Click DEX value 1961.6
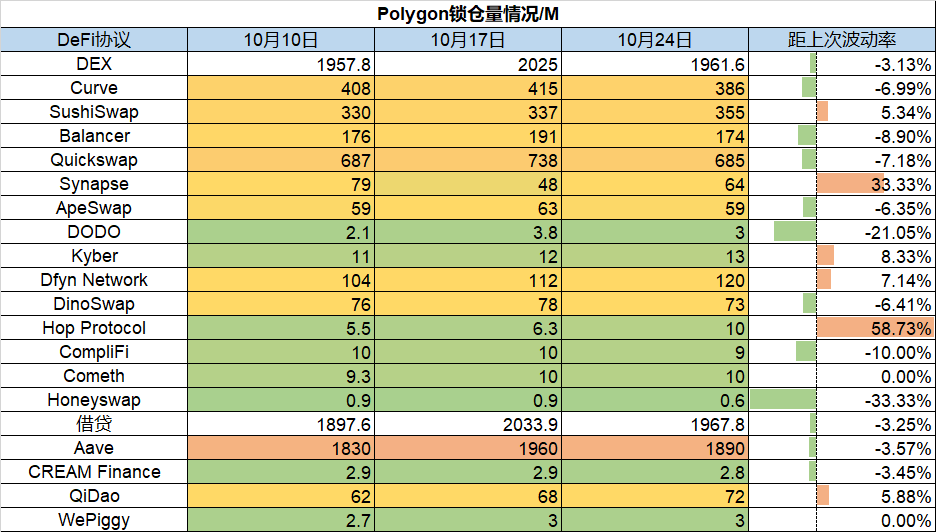This screenshot has width=936, height=532. point(655,64)
